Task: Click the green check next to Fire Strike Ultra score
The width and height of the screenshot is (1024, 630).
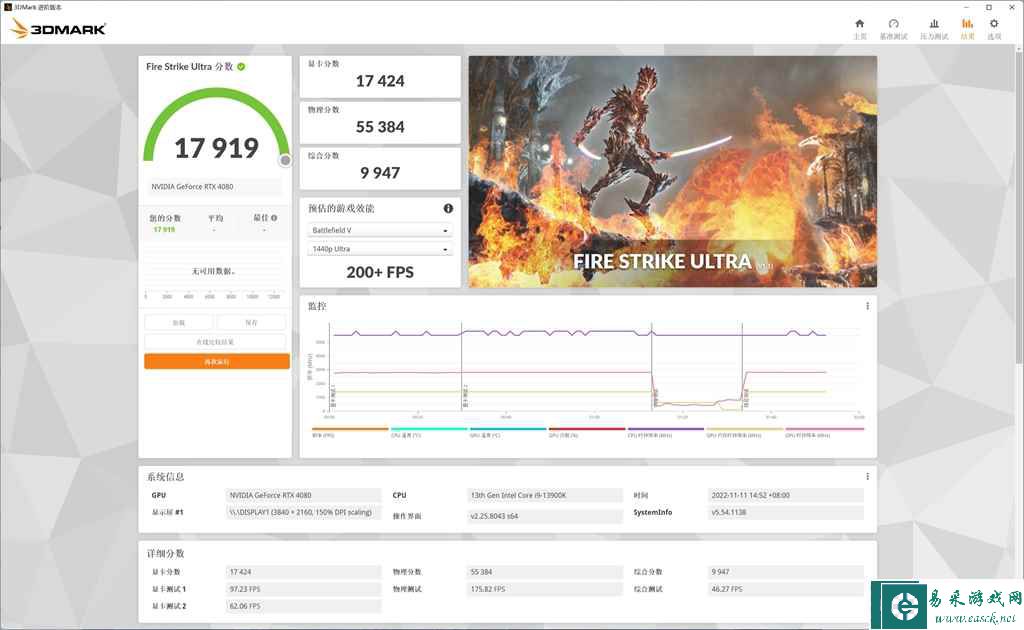Action: tap(241, 67)
